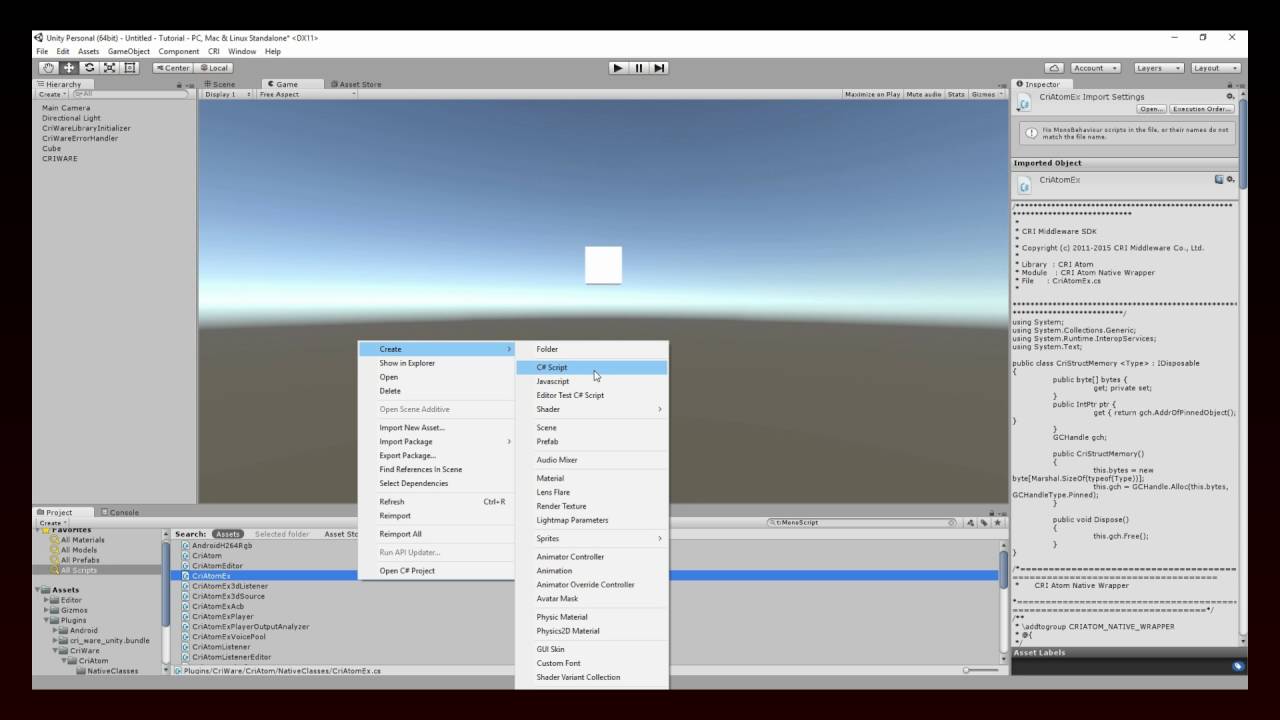Collapse the CriWare folder in tree

click(55, 650)
